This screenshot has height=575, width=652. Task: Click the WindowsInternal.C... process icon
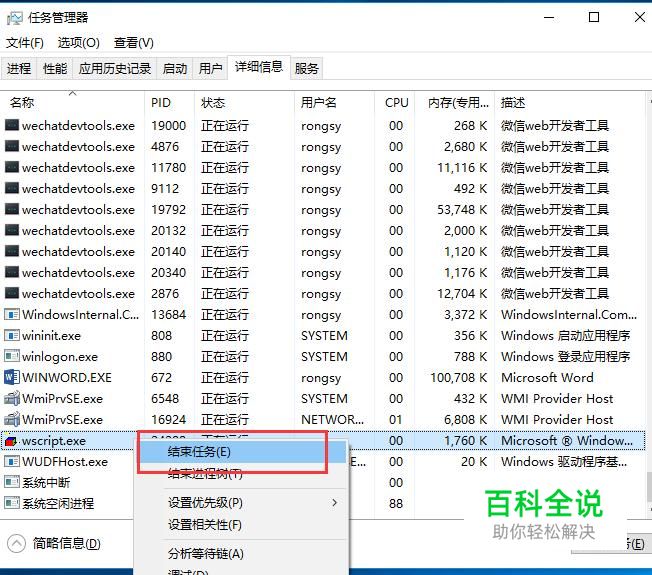[x=12, y=314]
